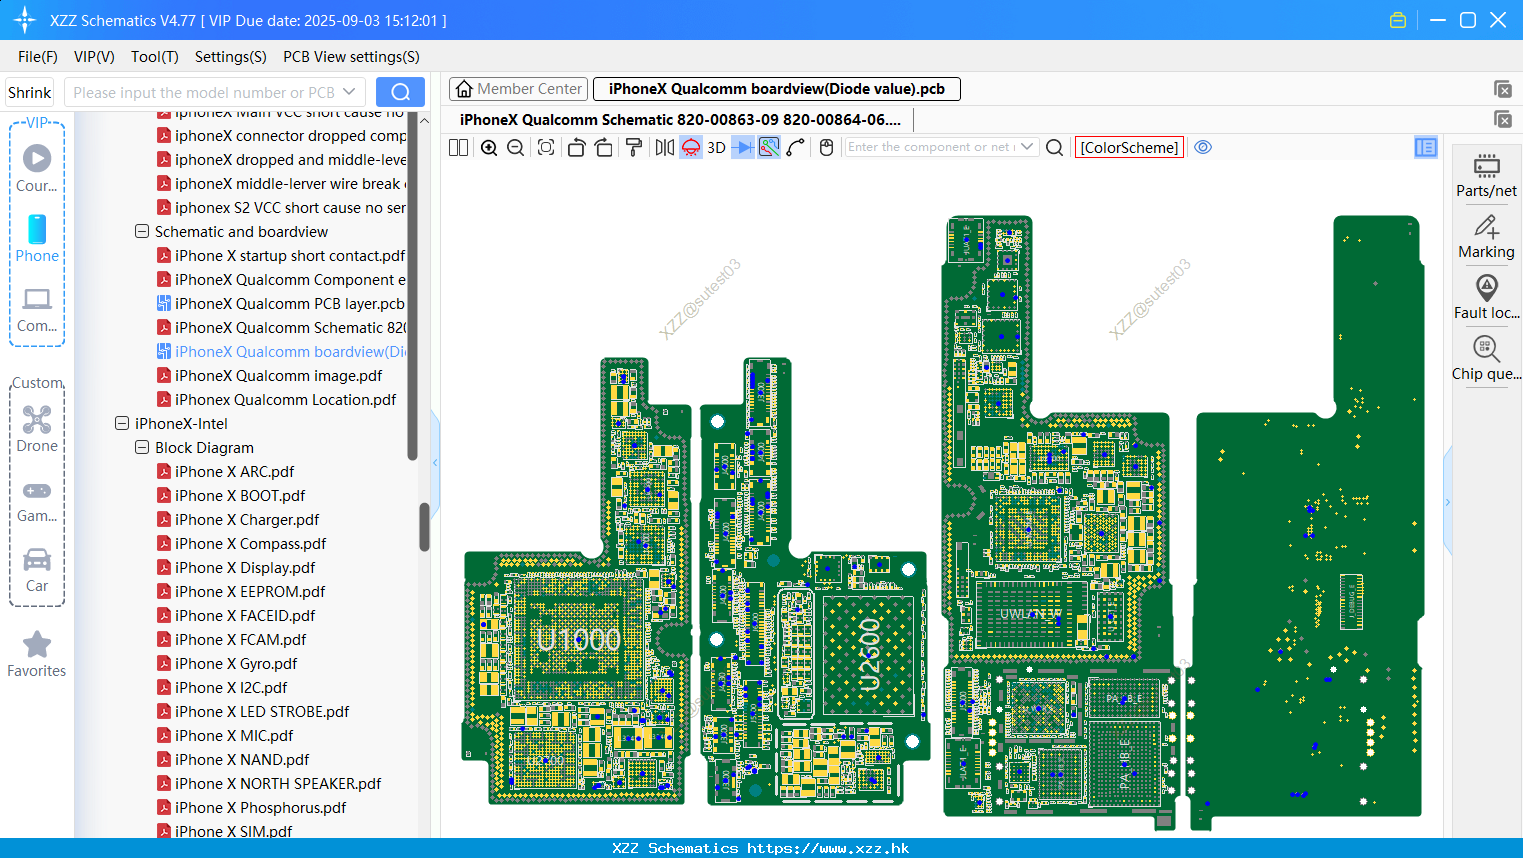Screen dimensions: 1523x858
Task: Open Courses section in sidebar
Action: [x=37, y=169]
